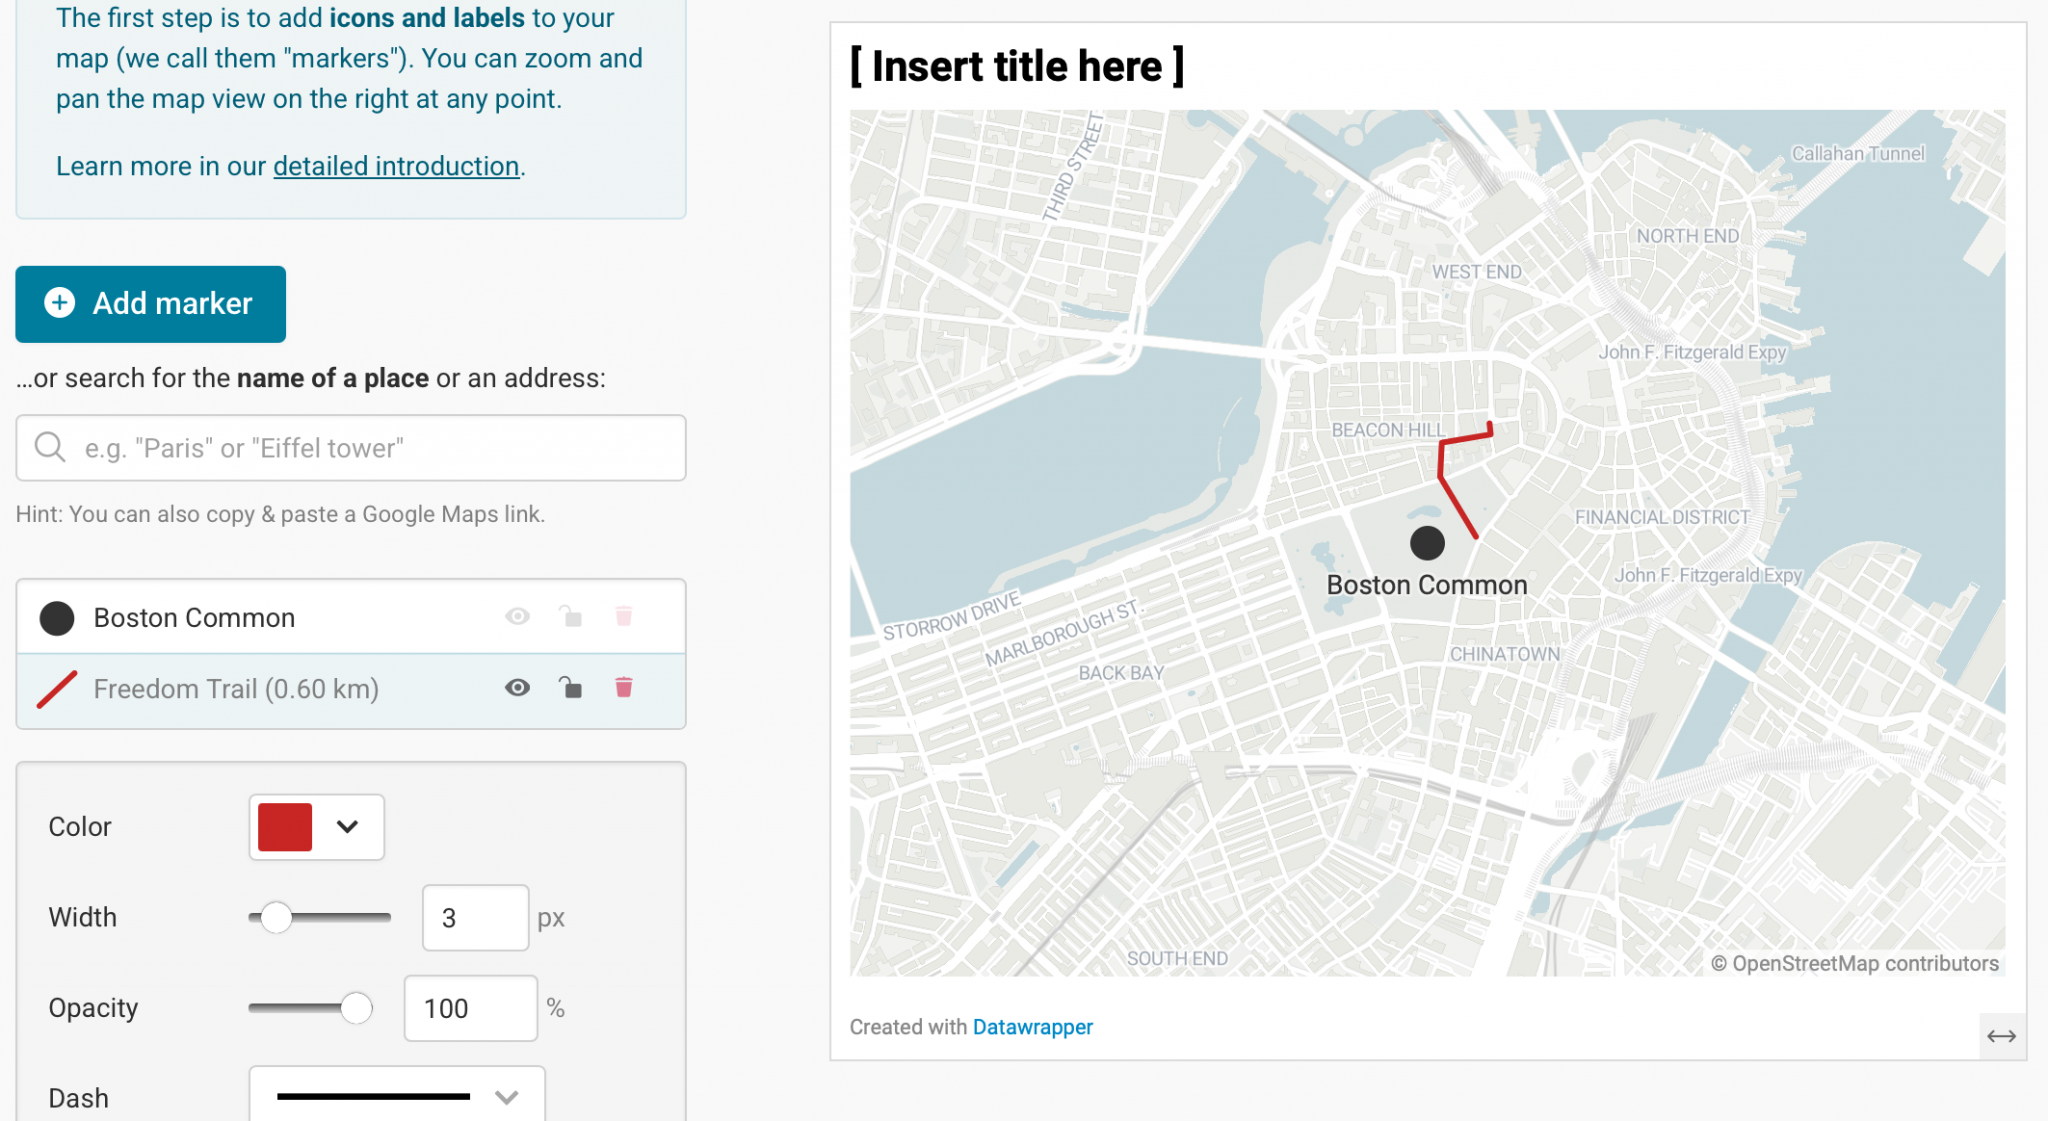The width and height of the screenshot is (2048, 1121).
Task: Click the plus icon on the Add marker button
Action: [x=58, y=303]
